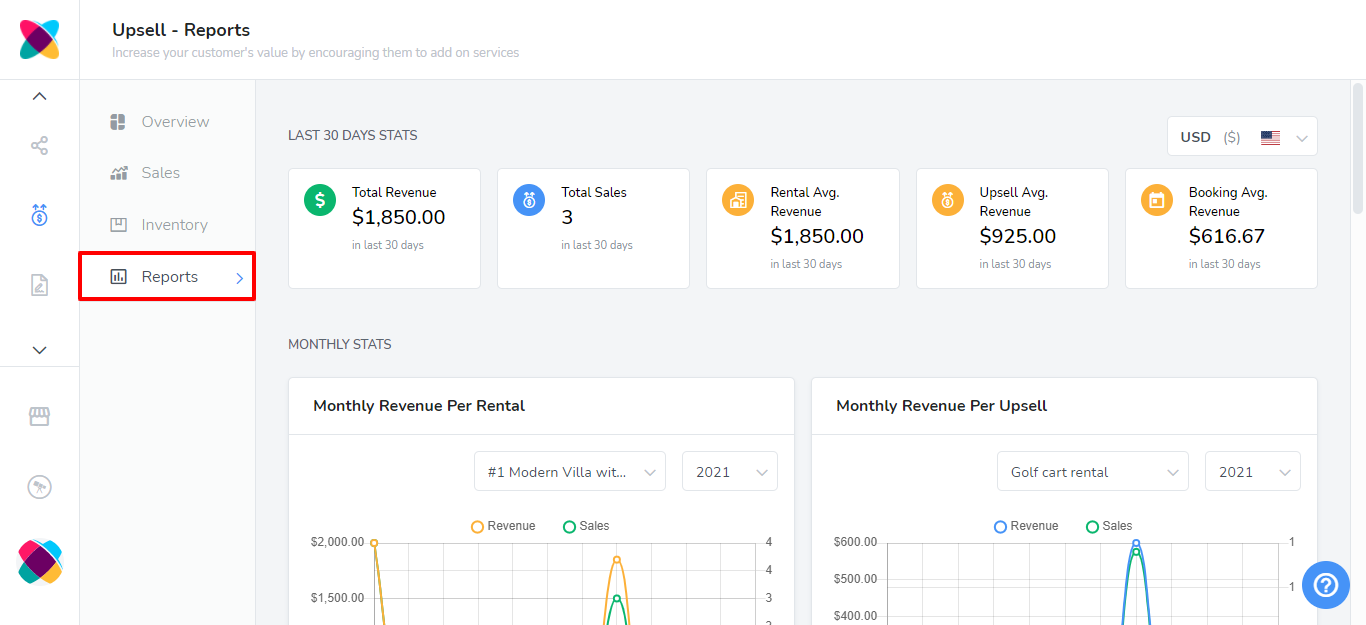Toggle Revenue legend in rental chart
The image size is (1366, 625).
point(503,526)
